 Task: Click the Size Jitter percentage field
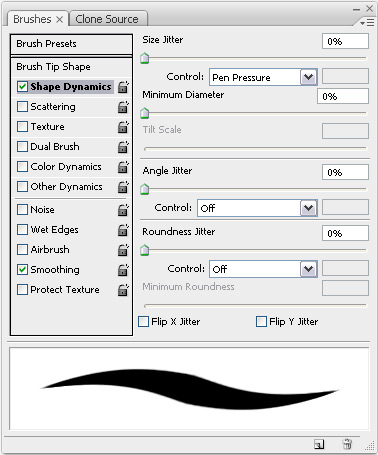[x=345, y=42]
